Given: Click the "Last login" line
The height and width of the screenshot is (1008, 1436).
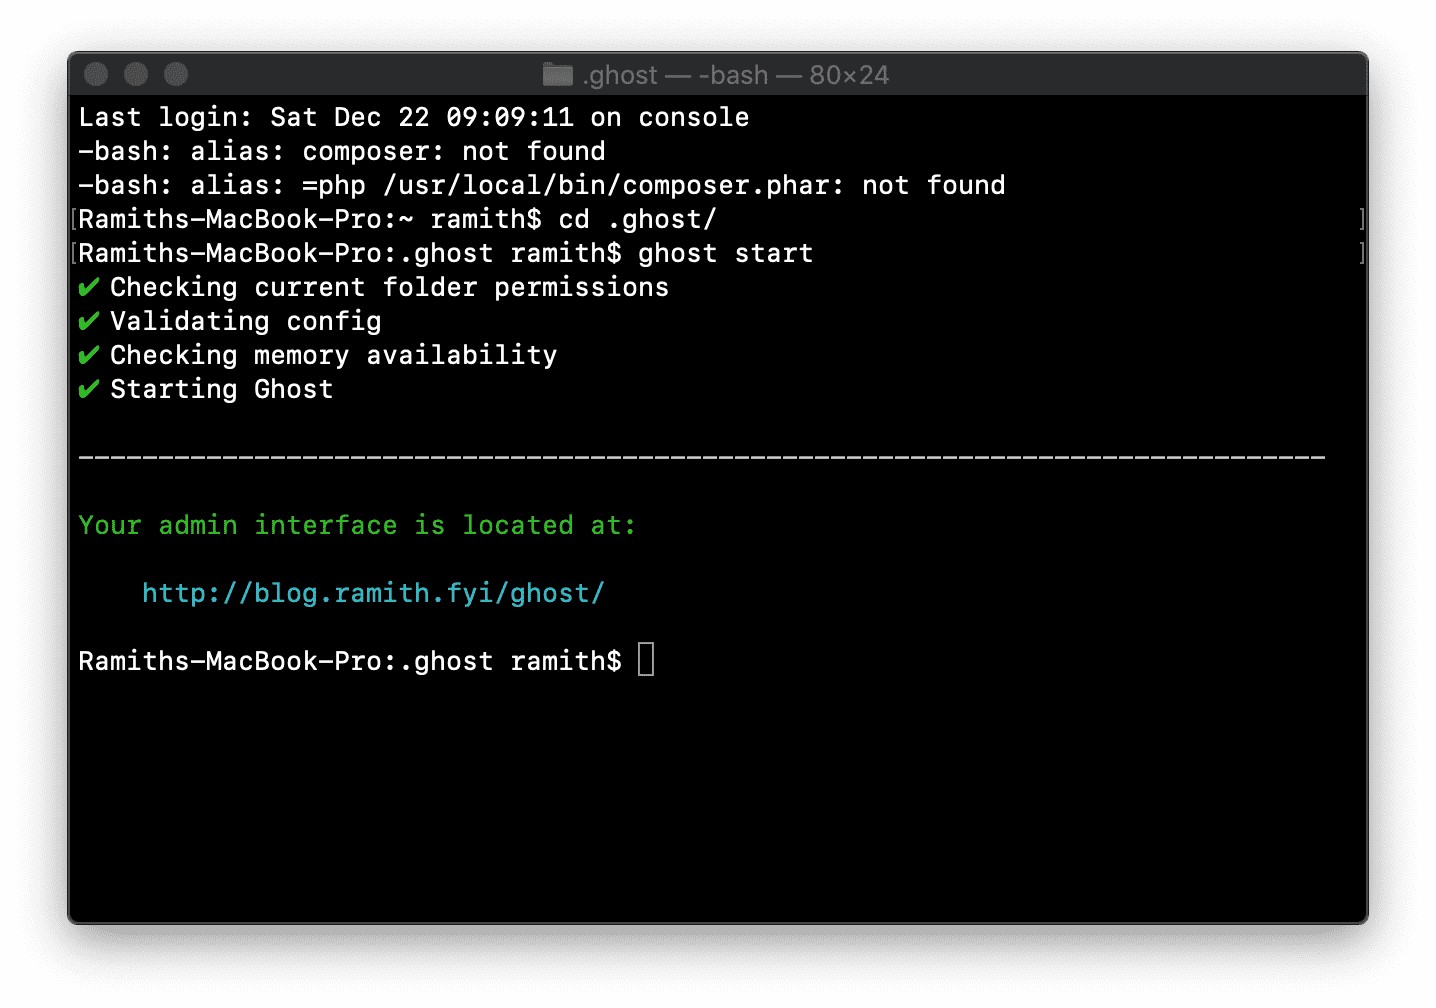Looking at the screenshot, I should (413, 118).
